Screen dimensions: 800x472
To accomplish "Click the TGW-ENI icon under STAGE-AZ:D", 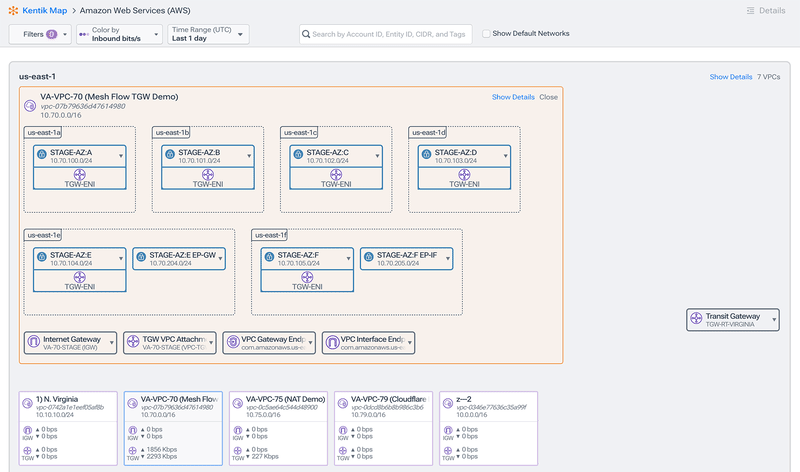I will click(x=464, y=175).
